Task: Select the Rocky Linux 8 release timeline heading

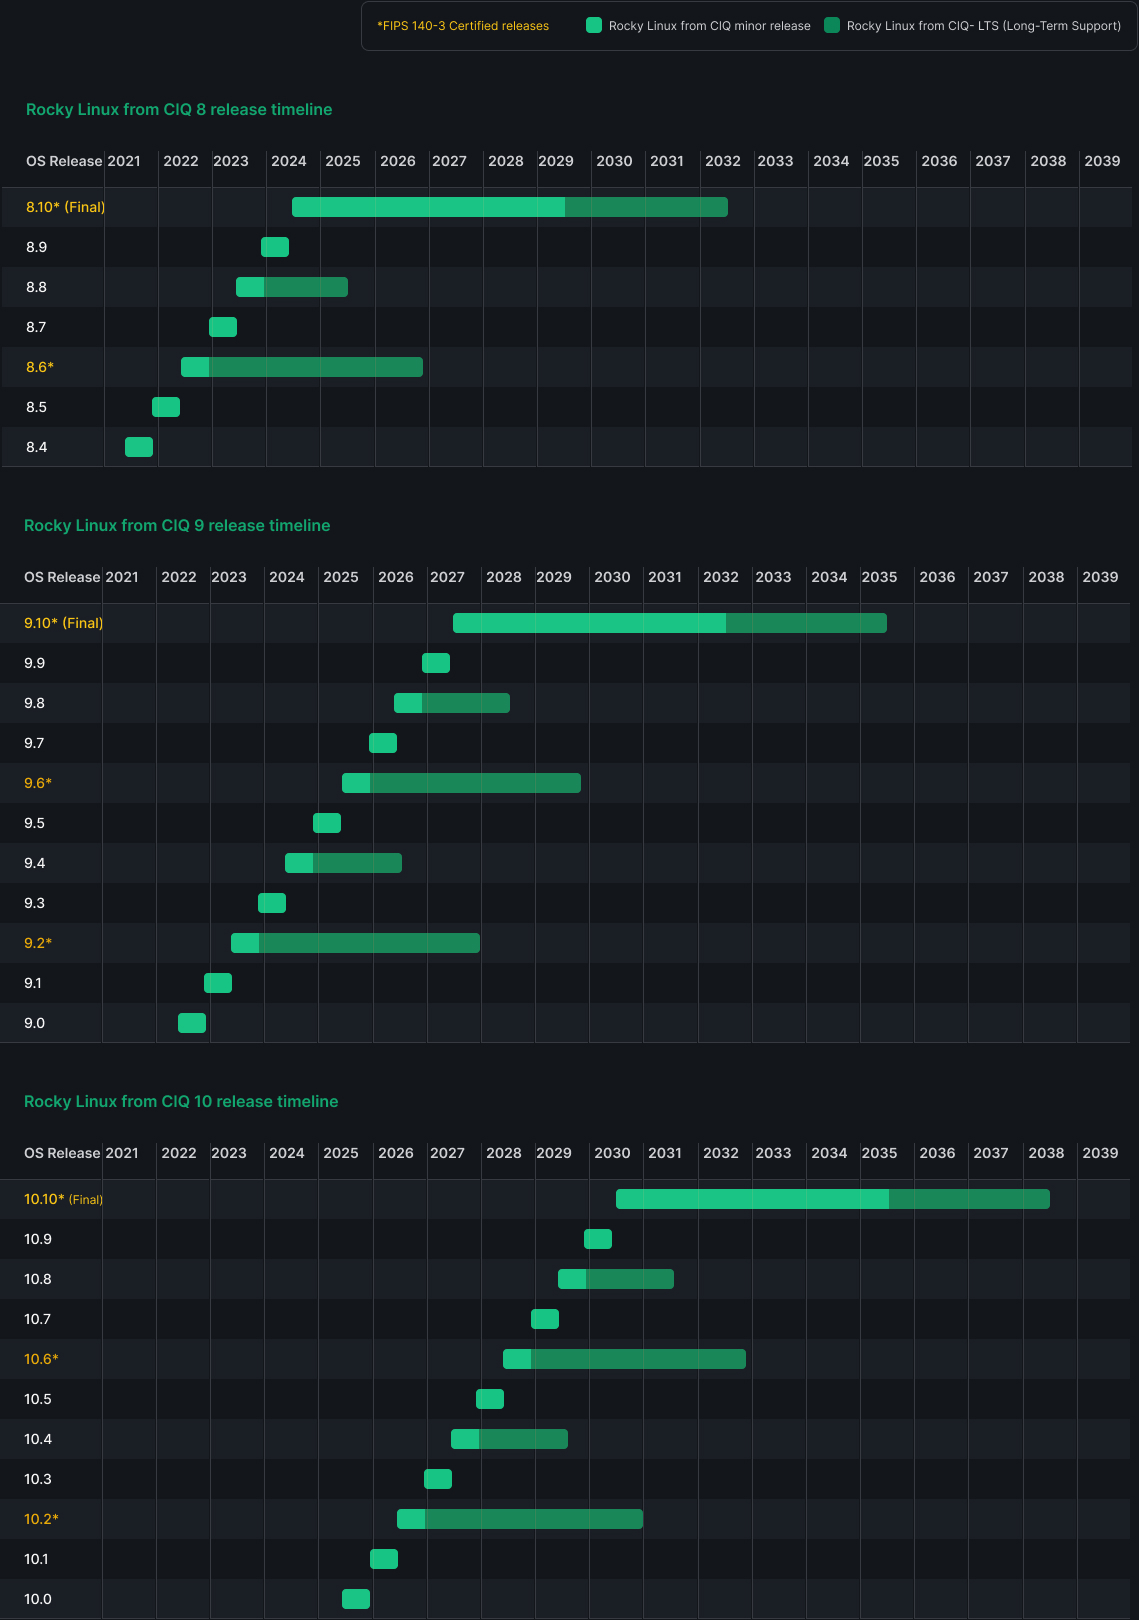Action: click(179, 110)
